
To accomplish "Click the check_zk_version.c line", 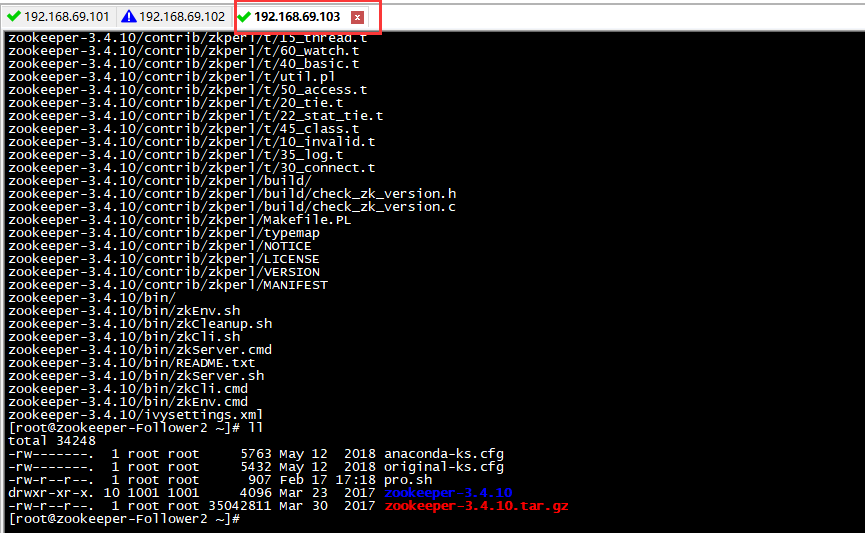I will 232,207.
